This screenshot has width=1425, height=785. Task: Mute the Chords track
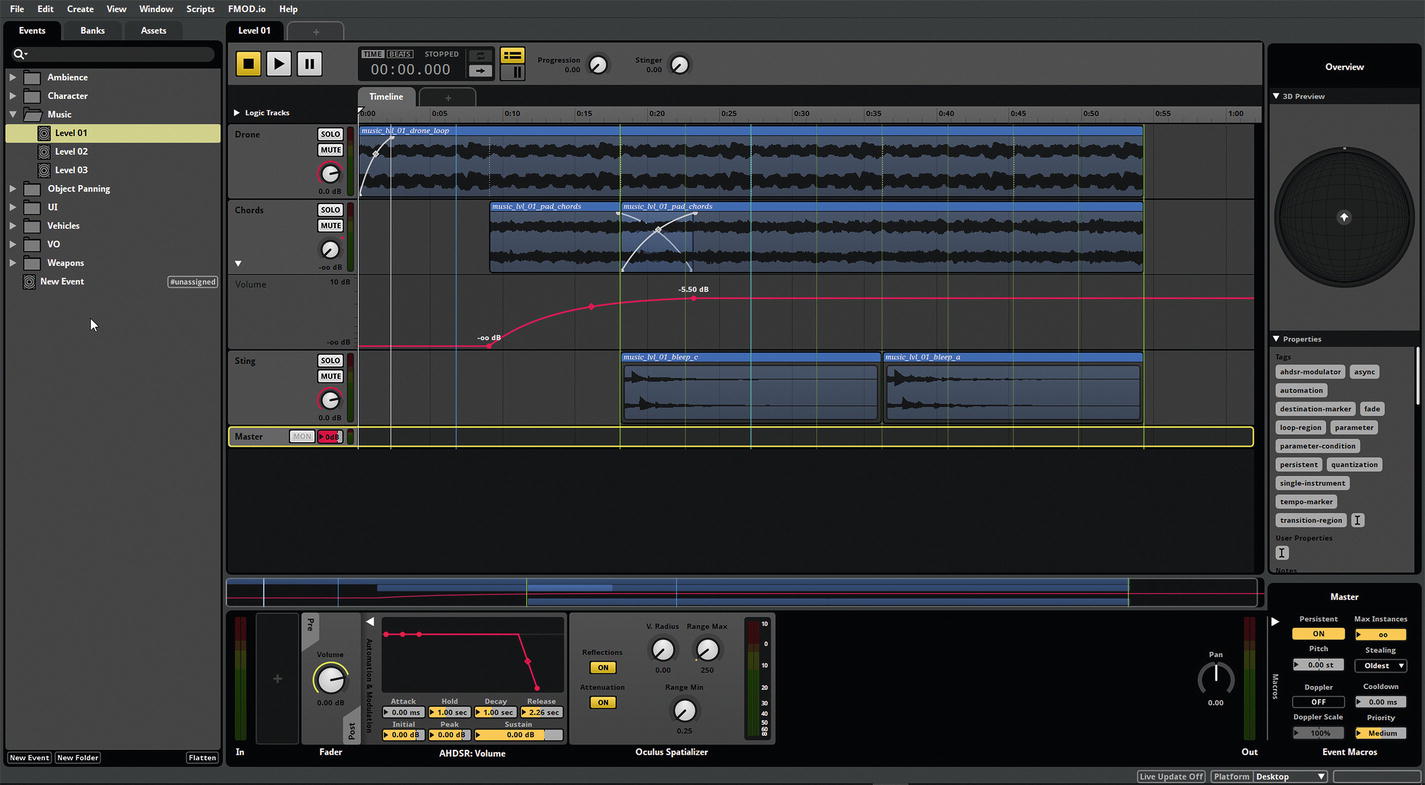[330, 226]
